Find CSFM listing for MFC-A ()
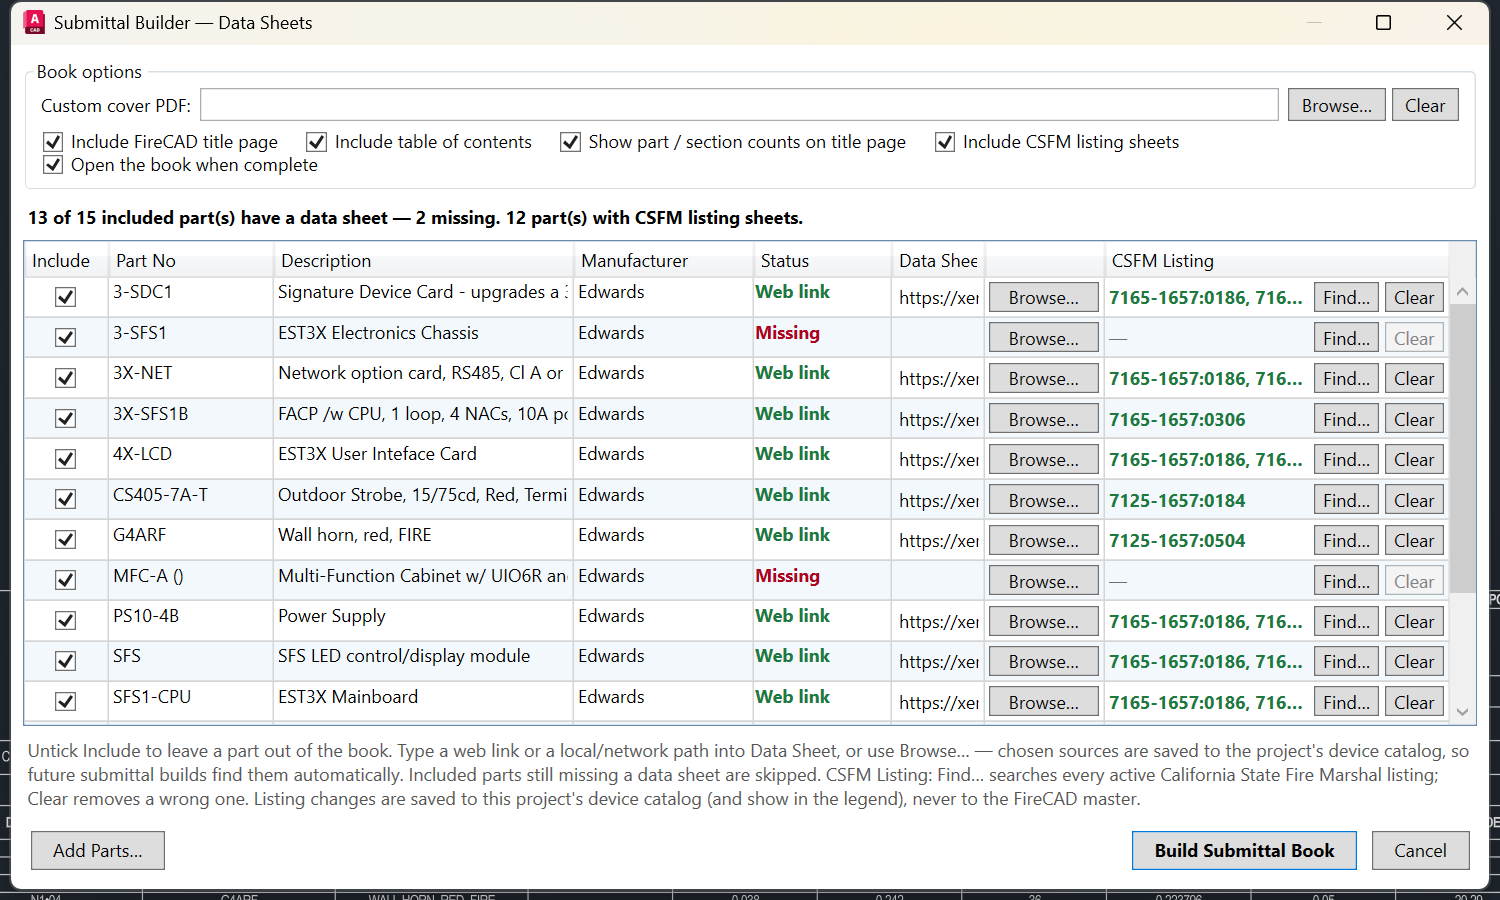1500x900 pixels. tap(1346, 581)
